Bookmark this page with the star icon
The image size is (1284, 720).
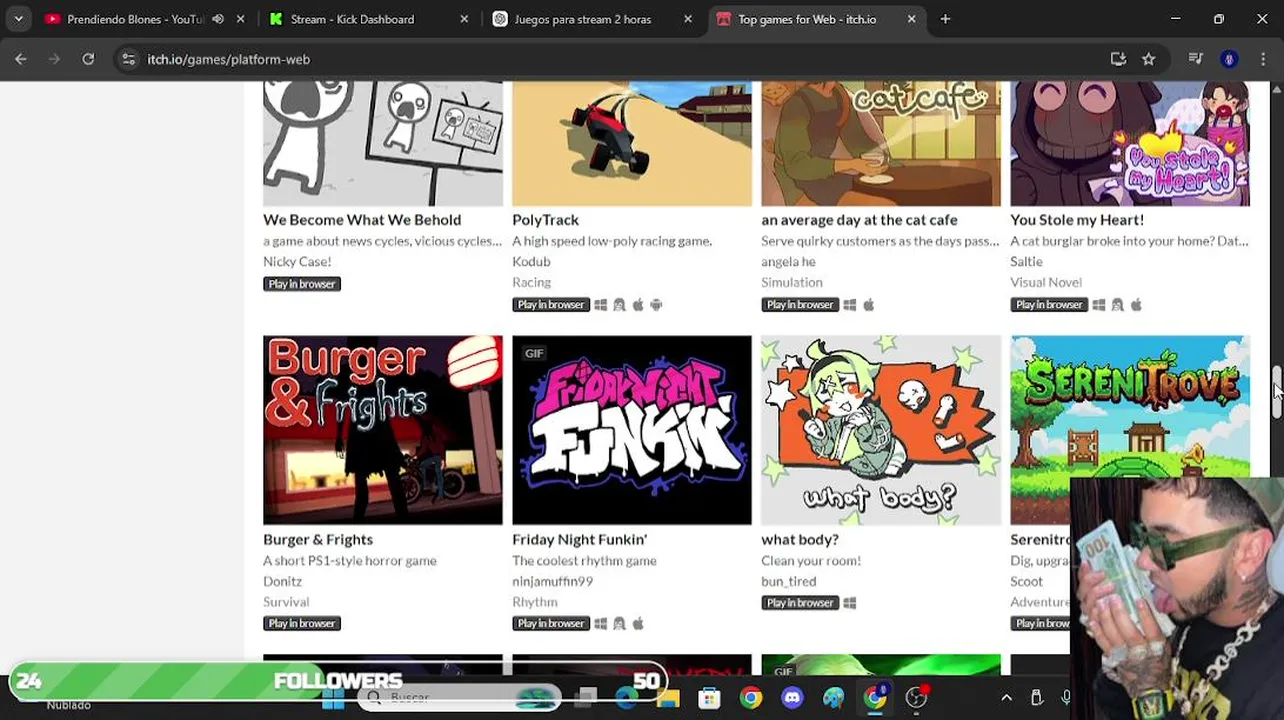1149,59
